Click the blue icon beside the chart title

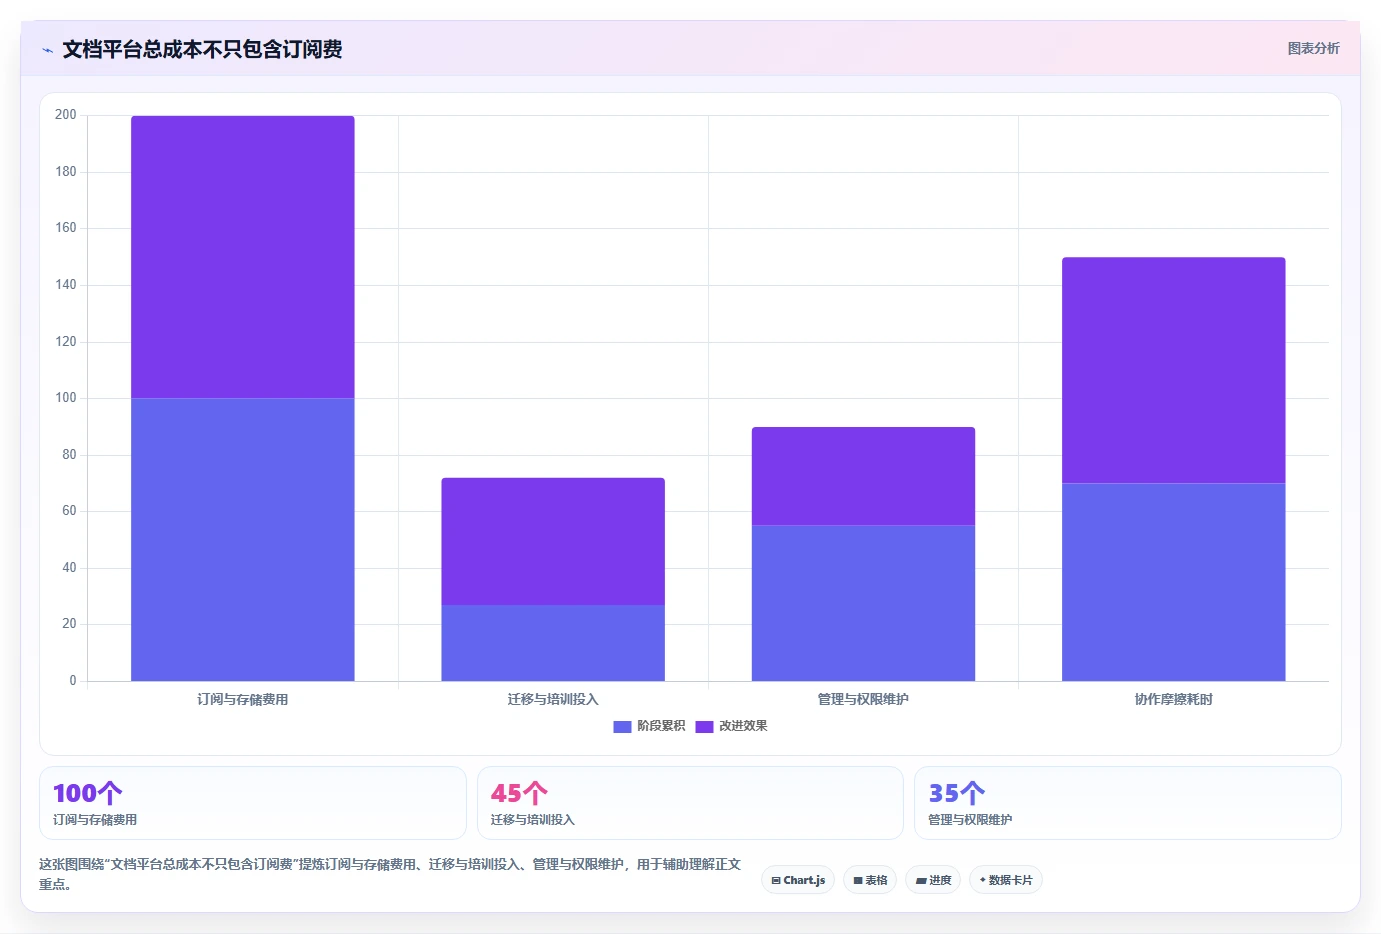click(47, 50)
